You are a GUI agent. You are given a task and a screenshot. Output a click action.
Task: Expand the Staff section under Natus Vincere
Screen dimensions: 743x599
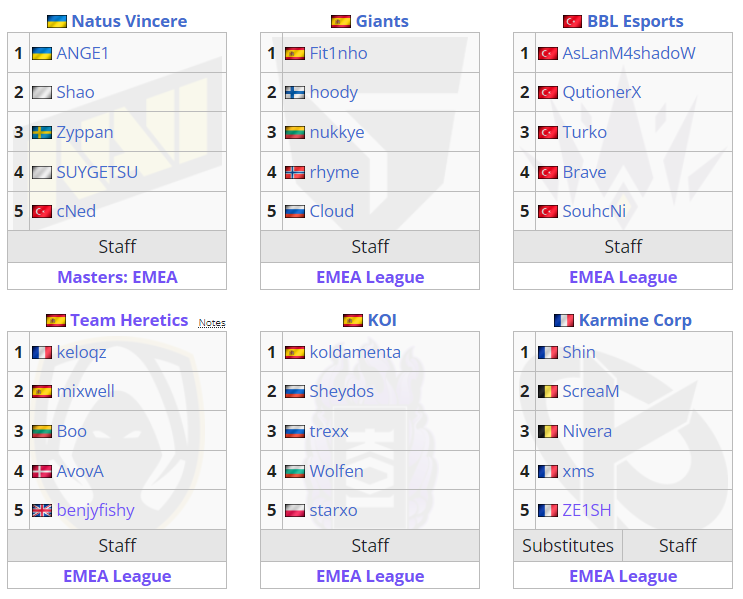coord(117,247)
